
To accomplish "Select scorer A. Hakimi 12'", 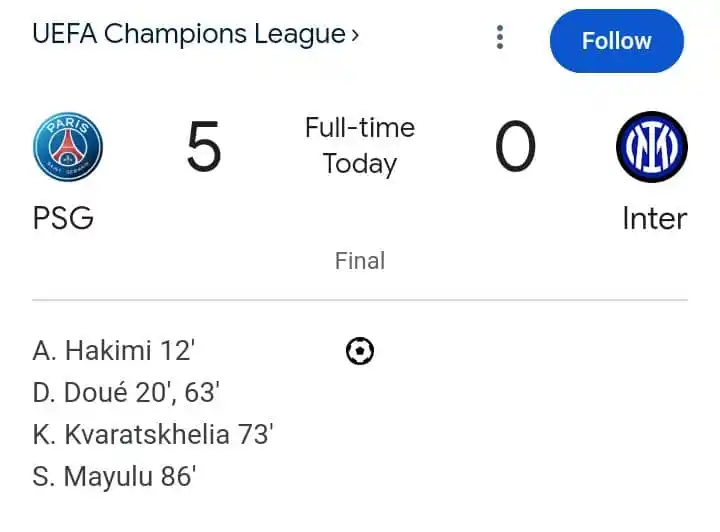I will coord(114,351).
